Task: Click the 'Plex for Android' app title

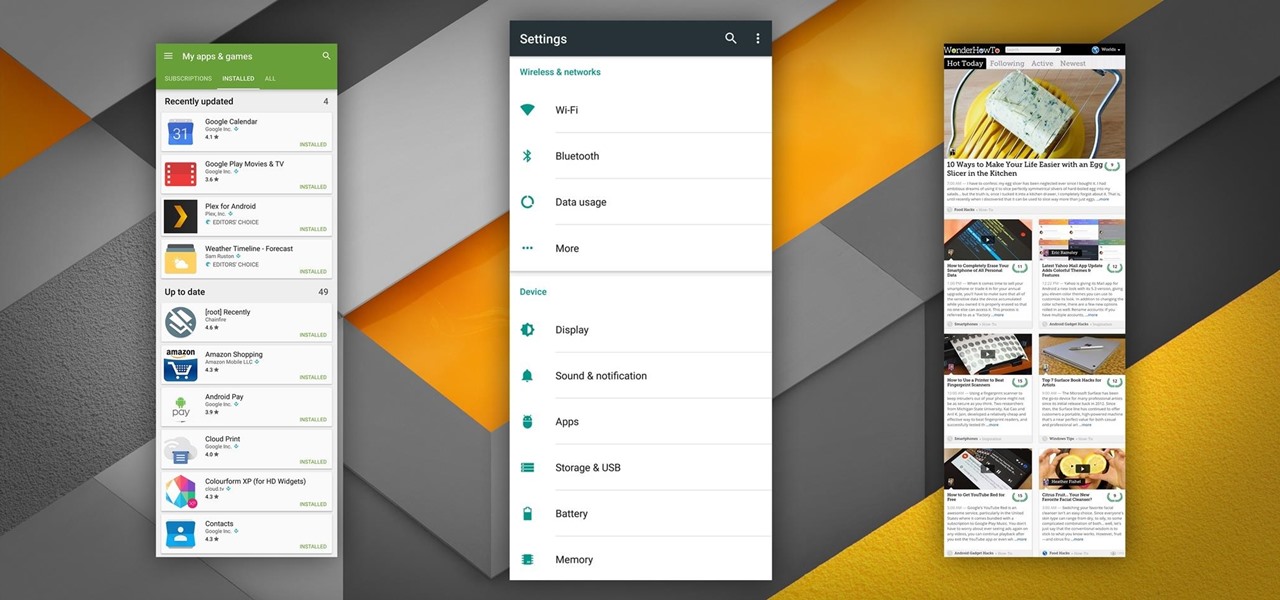Action: pos(230,206)
